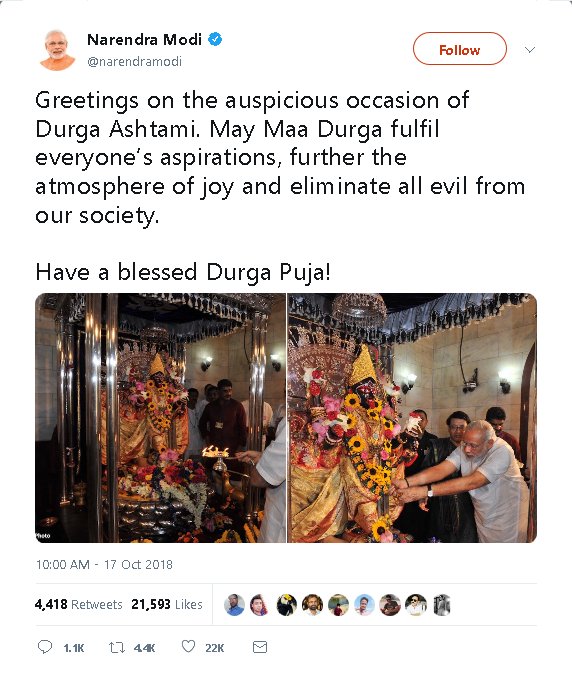Click the blue verified badge

215,39
